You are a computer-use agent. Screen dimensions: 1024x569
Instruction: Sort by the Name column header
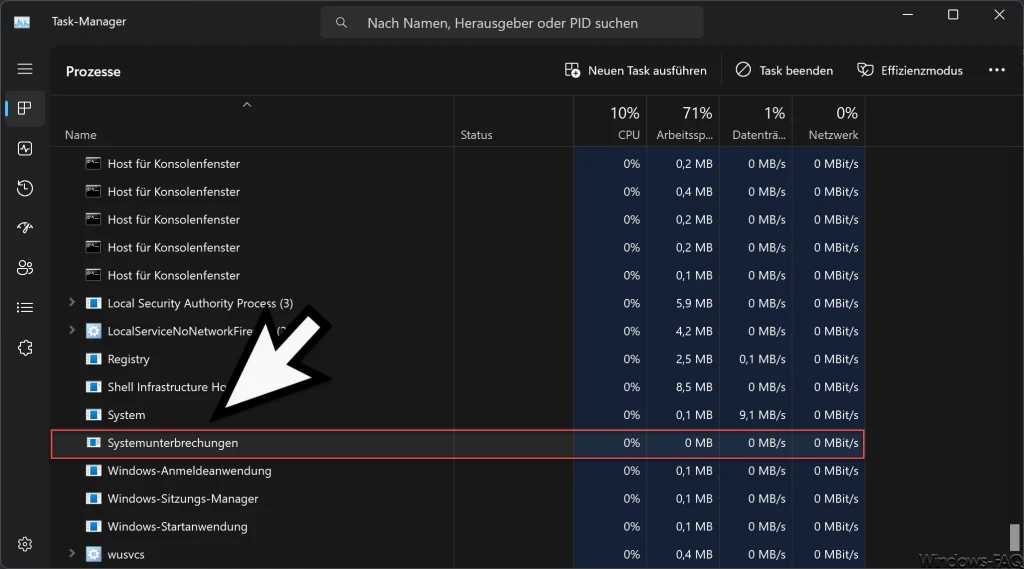coord(81,135)
